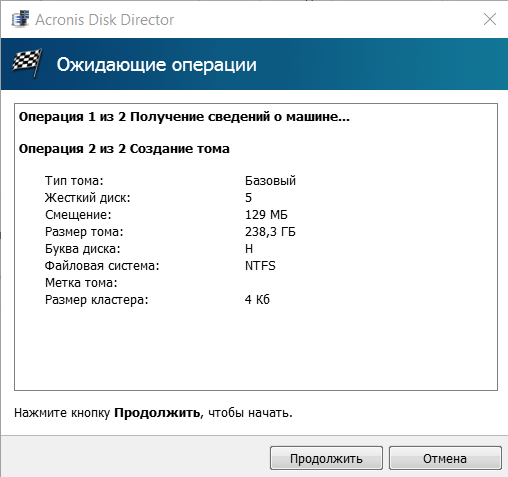Click the offset value '129 МБ'
This screenshot has width=508, height=477.
266,215
